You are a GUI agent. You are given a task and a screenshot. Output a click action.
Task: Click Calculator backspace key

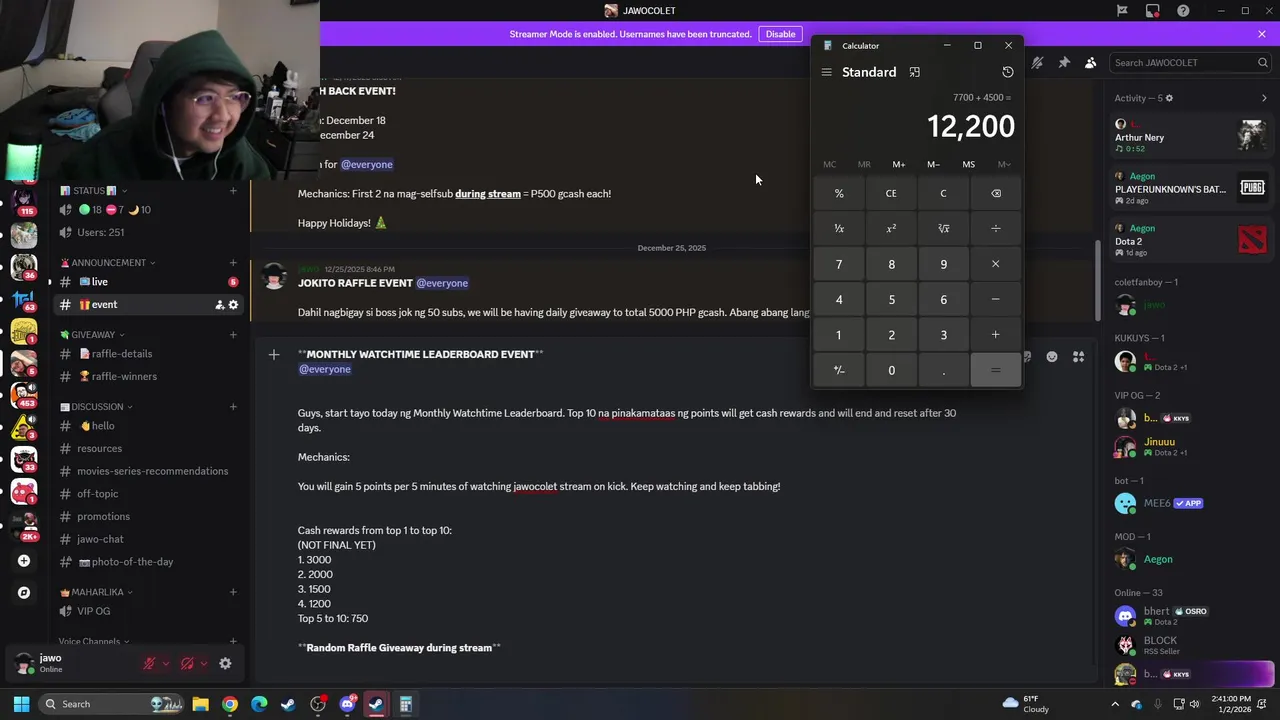[x=995, y=193]
